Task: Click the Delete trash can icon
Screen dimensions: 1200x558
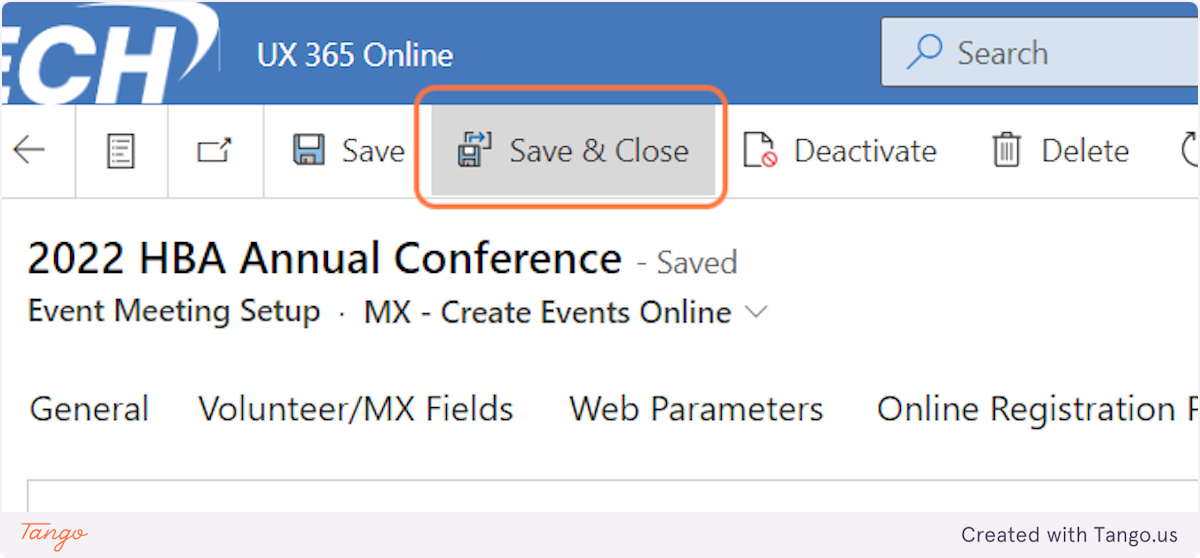Action: pyautogui.click(x=1005, y=151)
